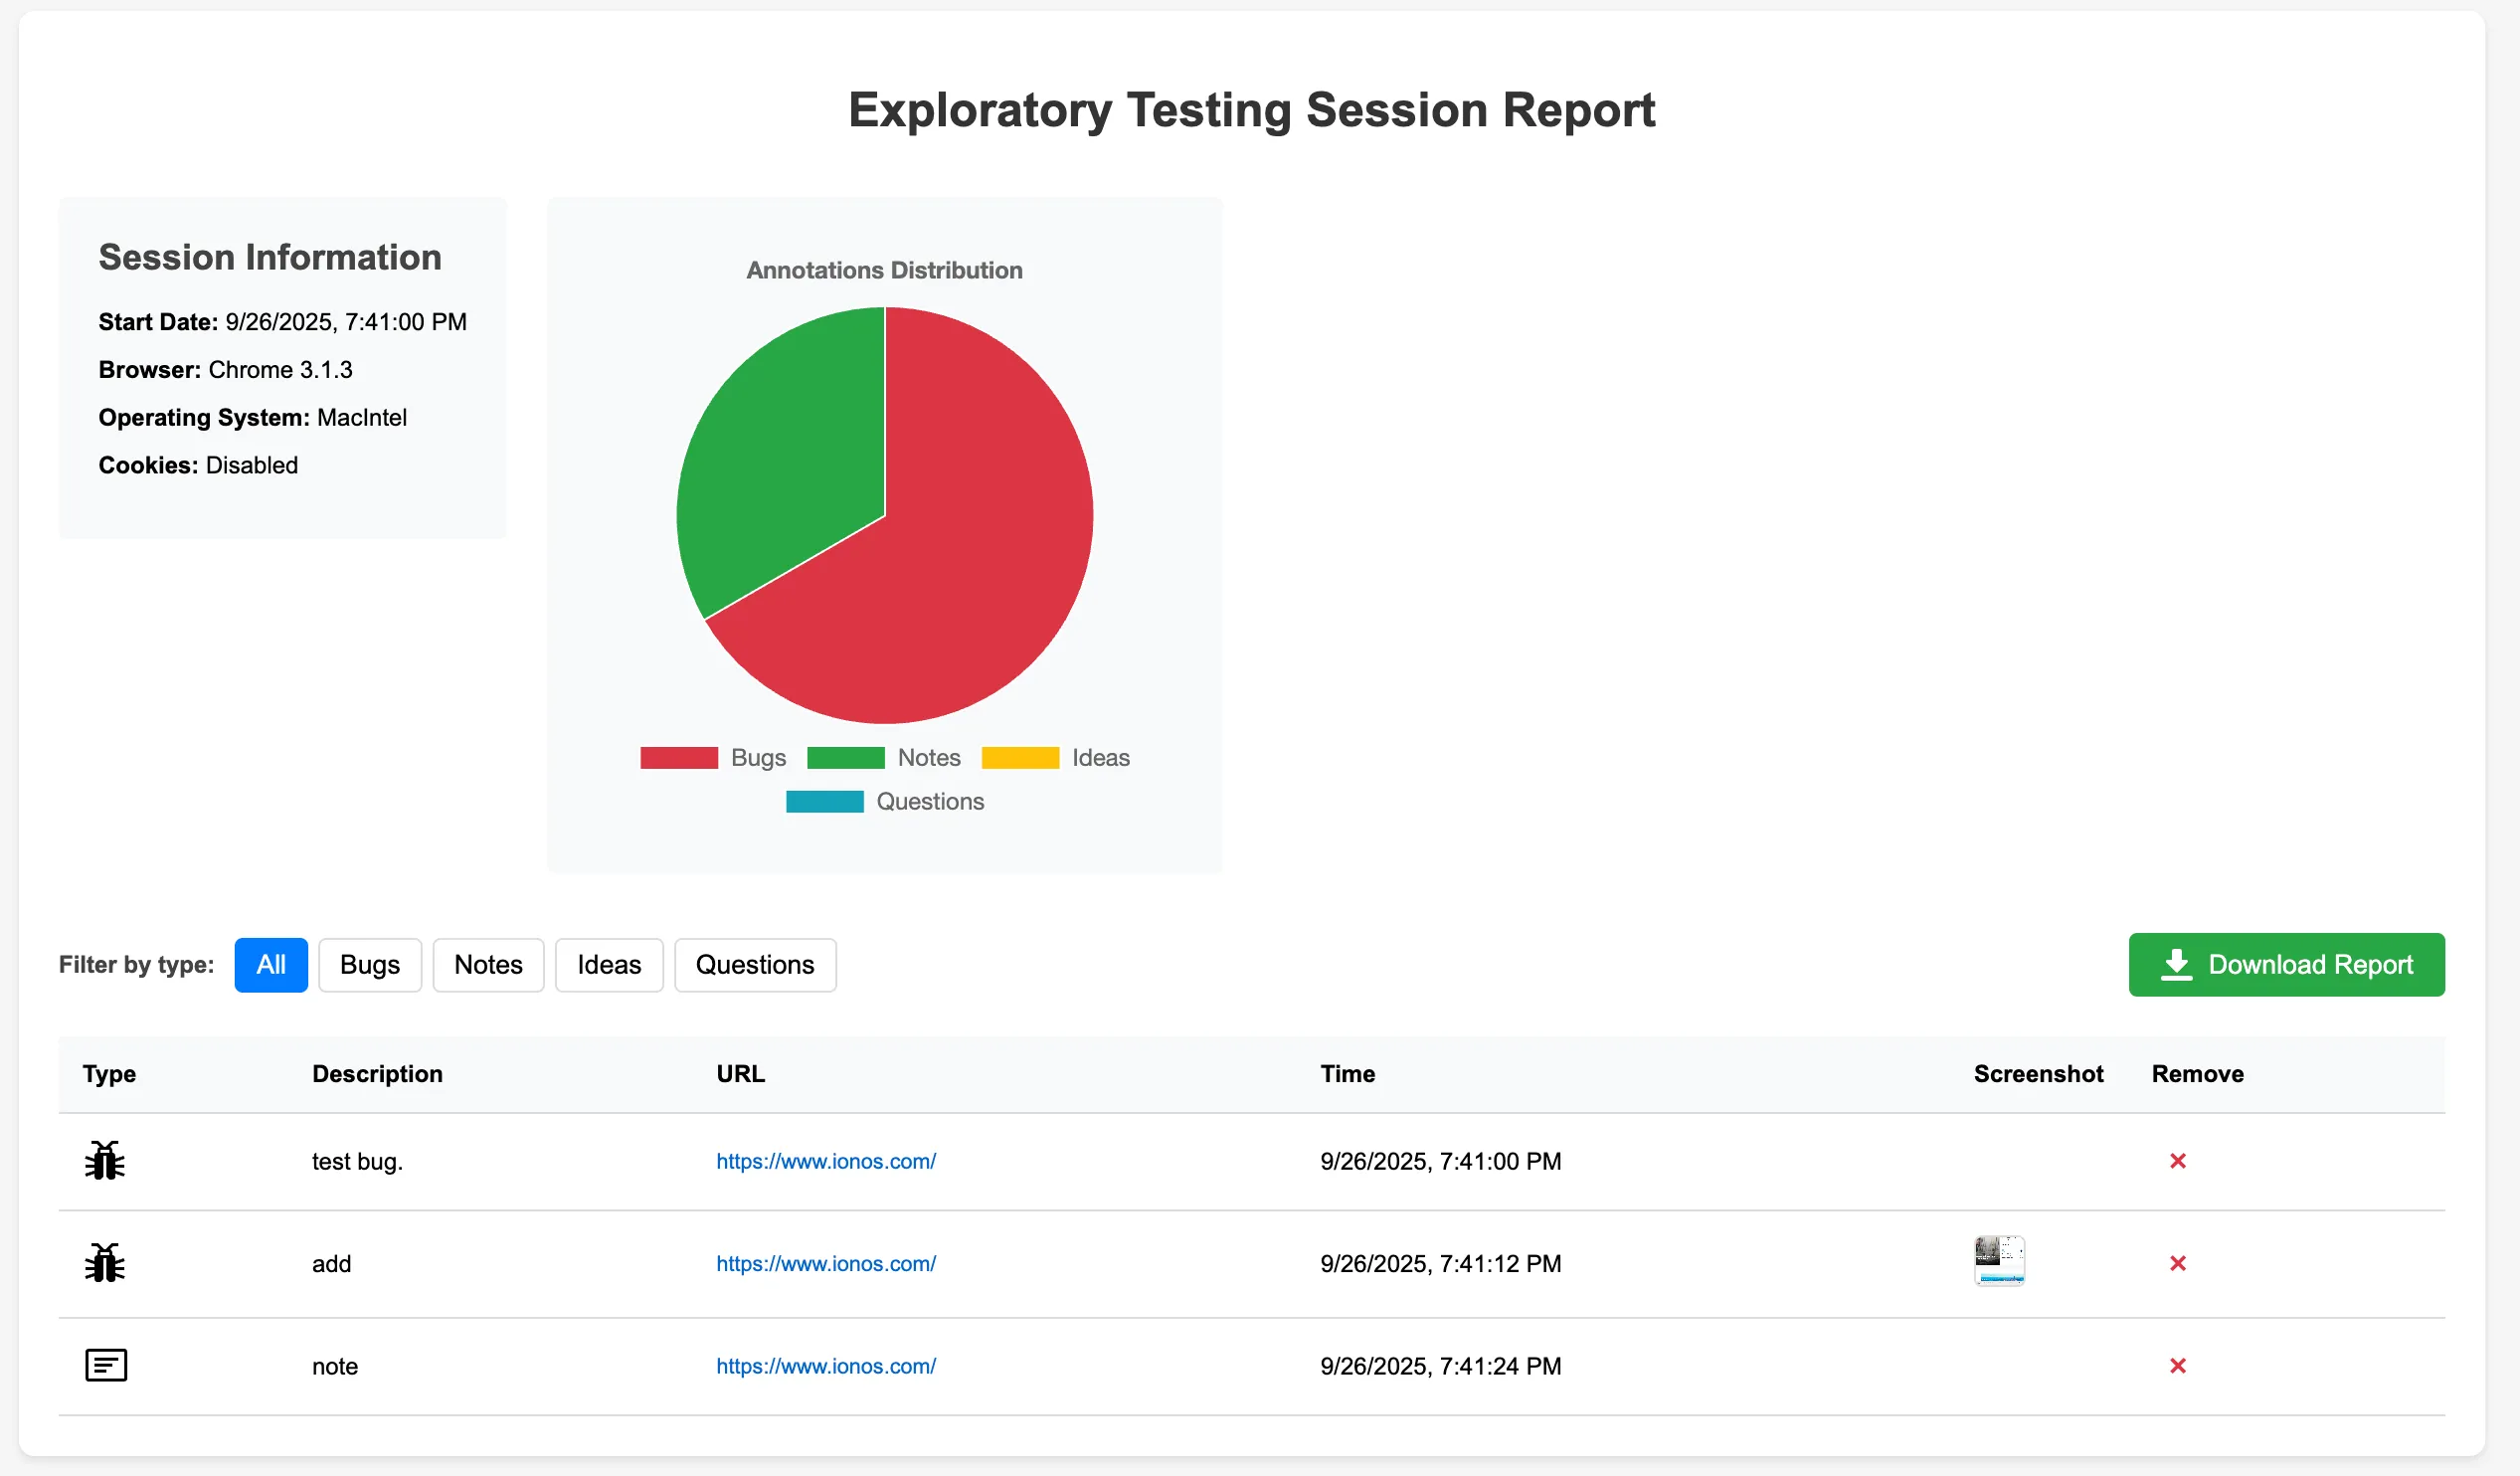Click the yellow Ideas color swatch in the legend
This screenshot has height=1476, width=2520.
coord(1018,757)
